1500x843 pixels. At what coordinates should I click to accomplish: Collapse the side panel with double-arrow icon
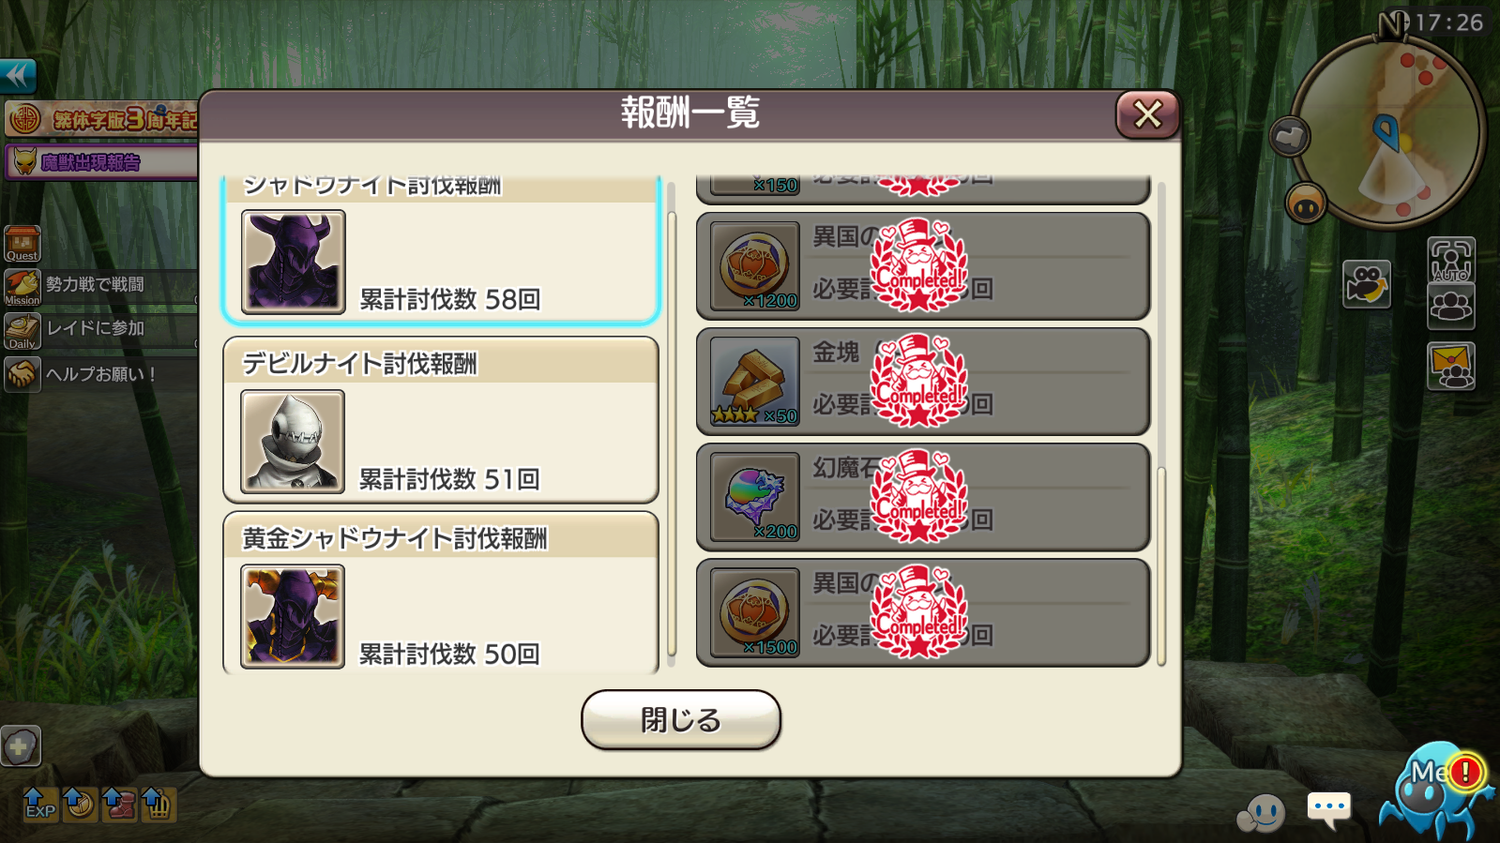(18, 76)
